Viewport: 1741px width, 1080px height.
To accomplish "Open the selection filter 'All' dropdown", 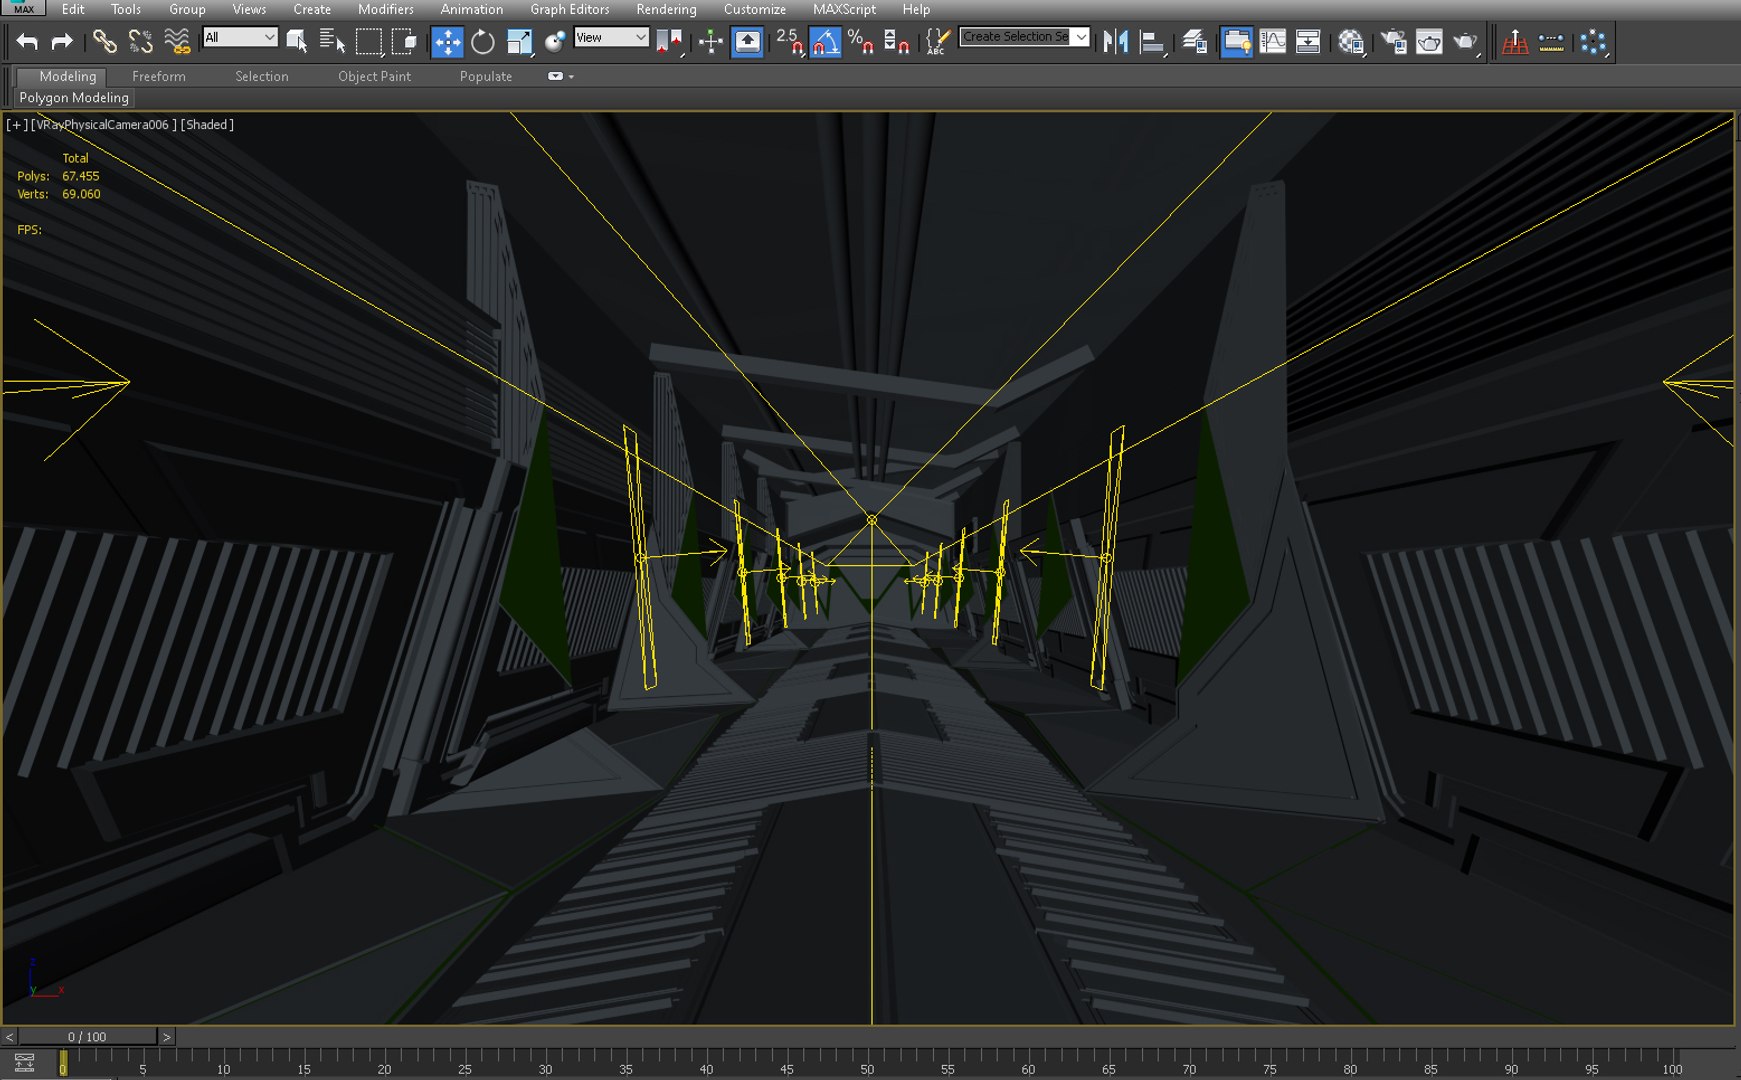I will tap(240, 37).
